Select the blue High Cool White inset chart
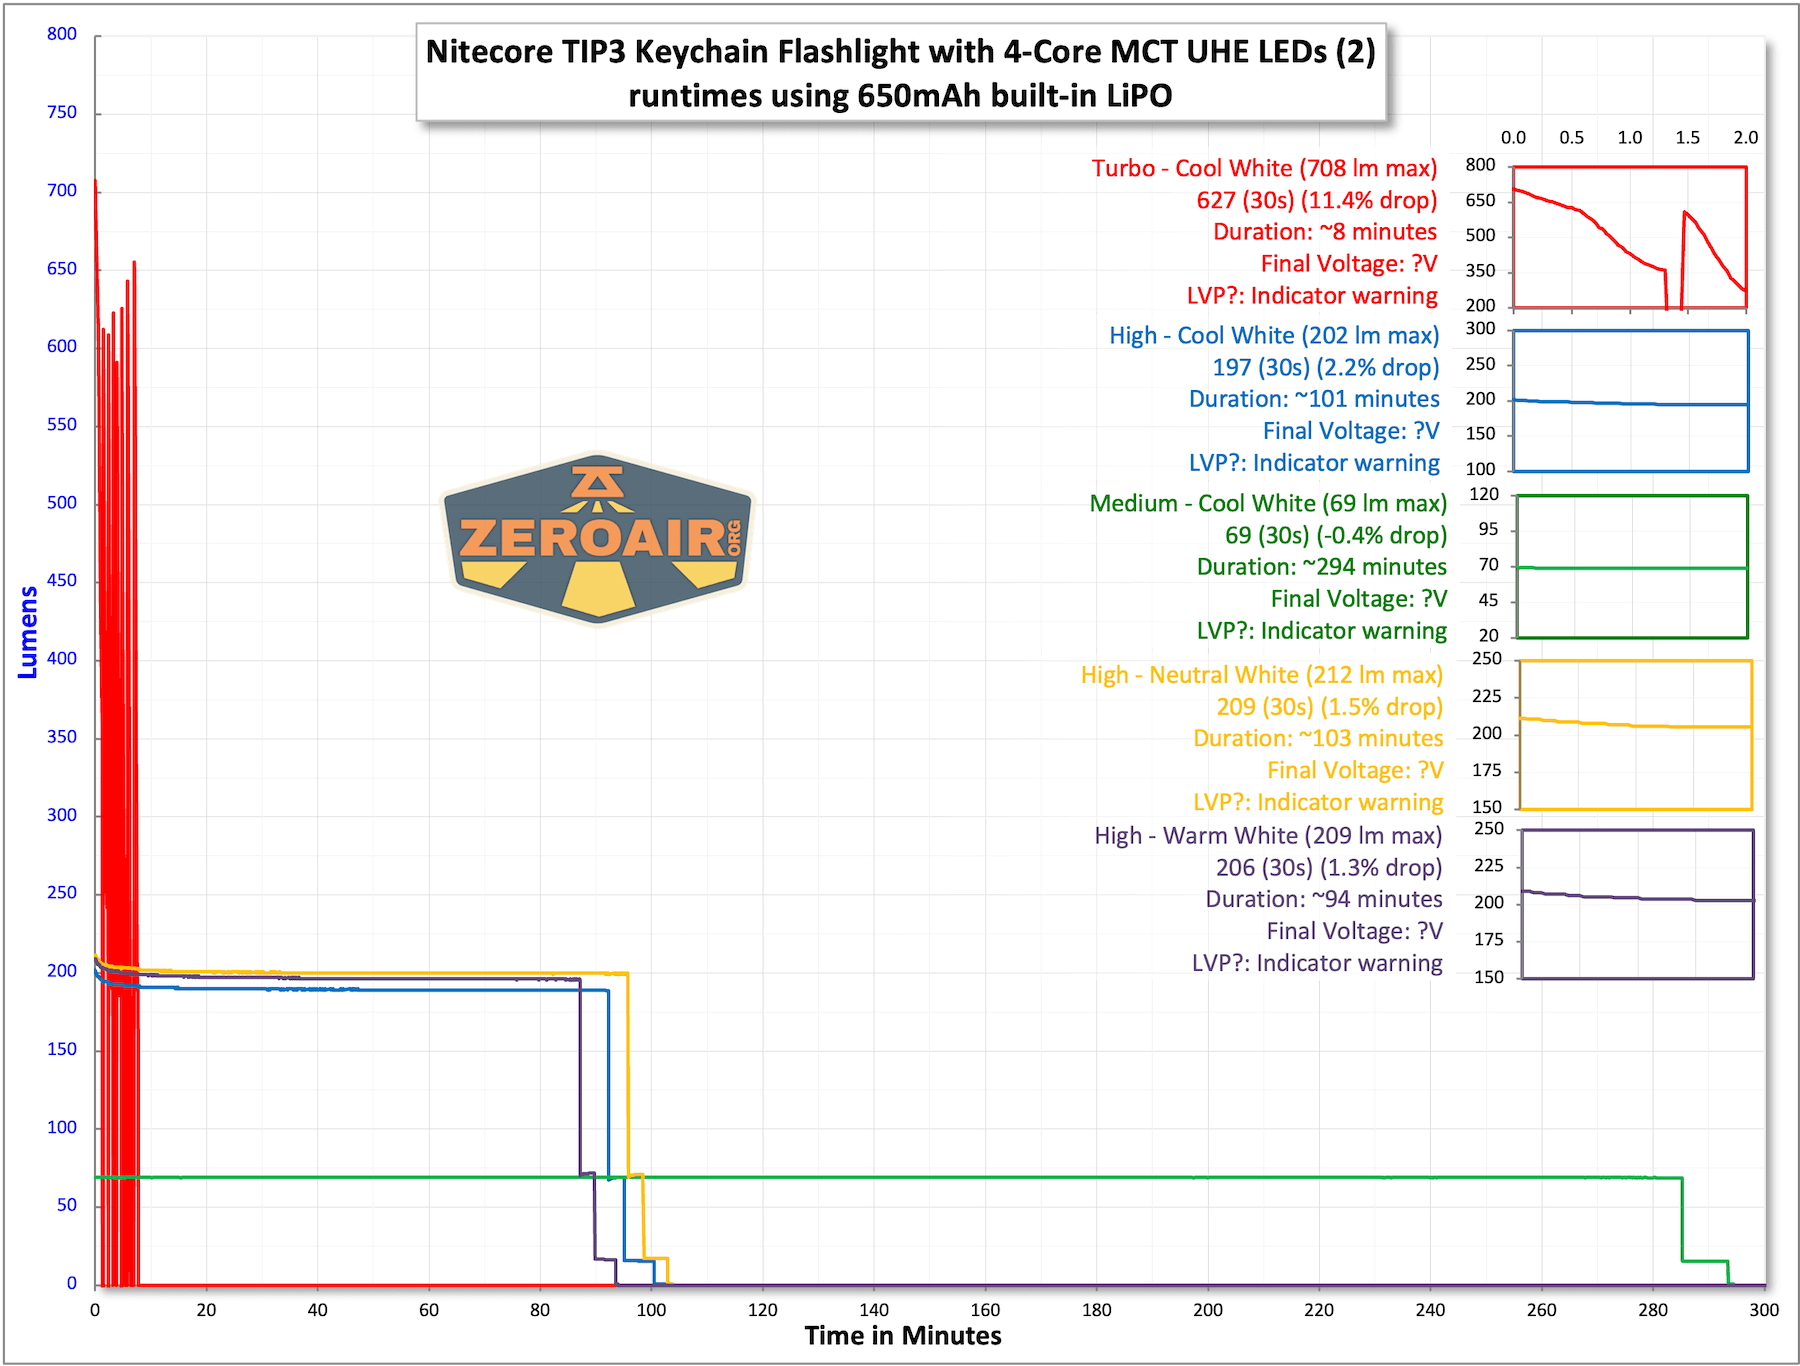 click(1630, 400)
